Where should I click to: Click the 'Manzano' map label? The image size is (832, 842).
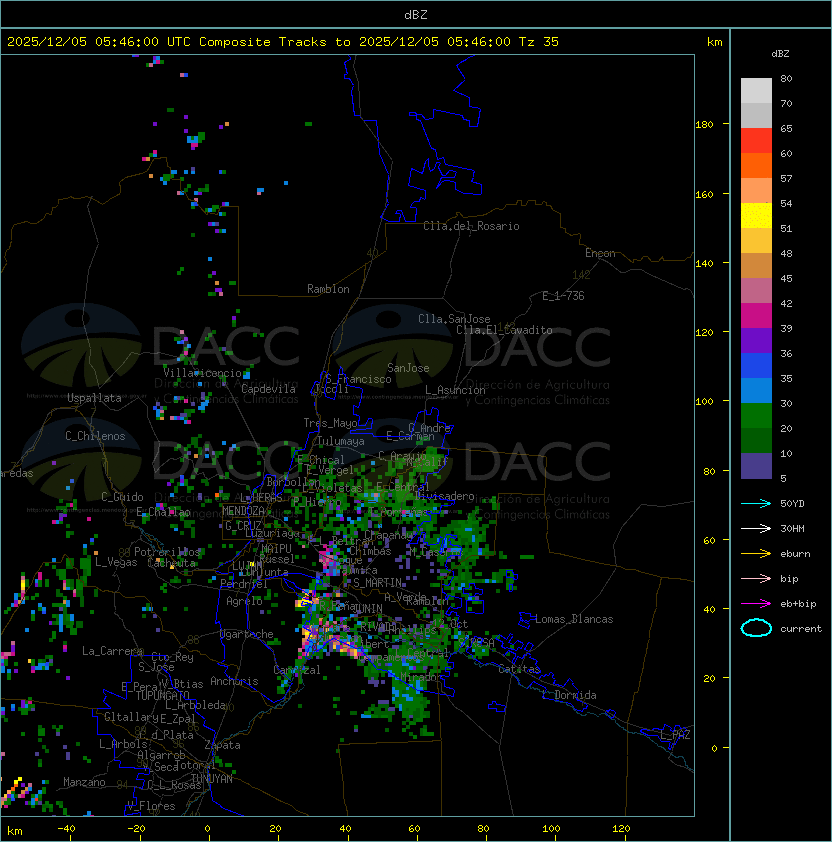[84, 782]
